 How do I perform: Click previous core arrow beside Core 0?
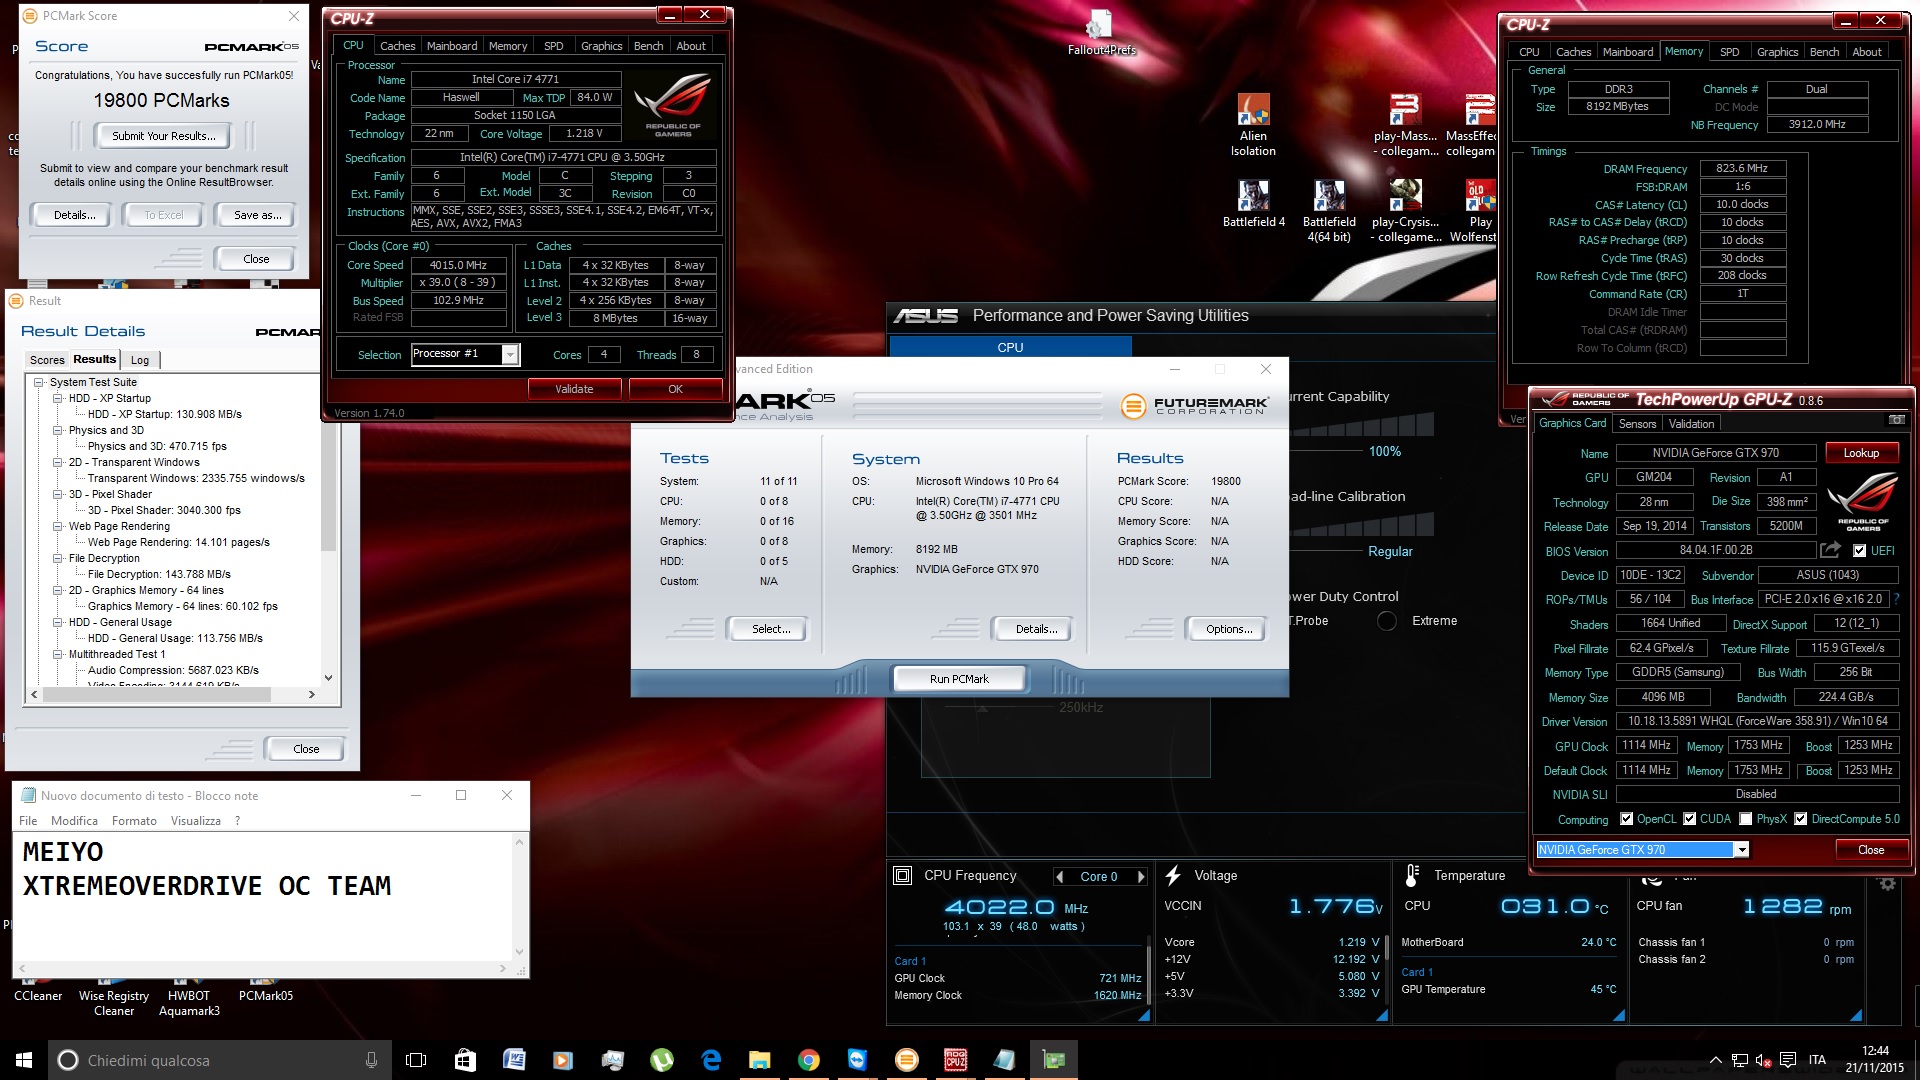(x=1060, y=877)
